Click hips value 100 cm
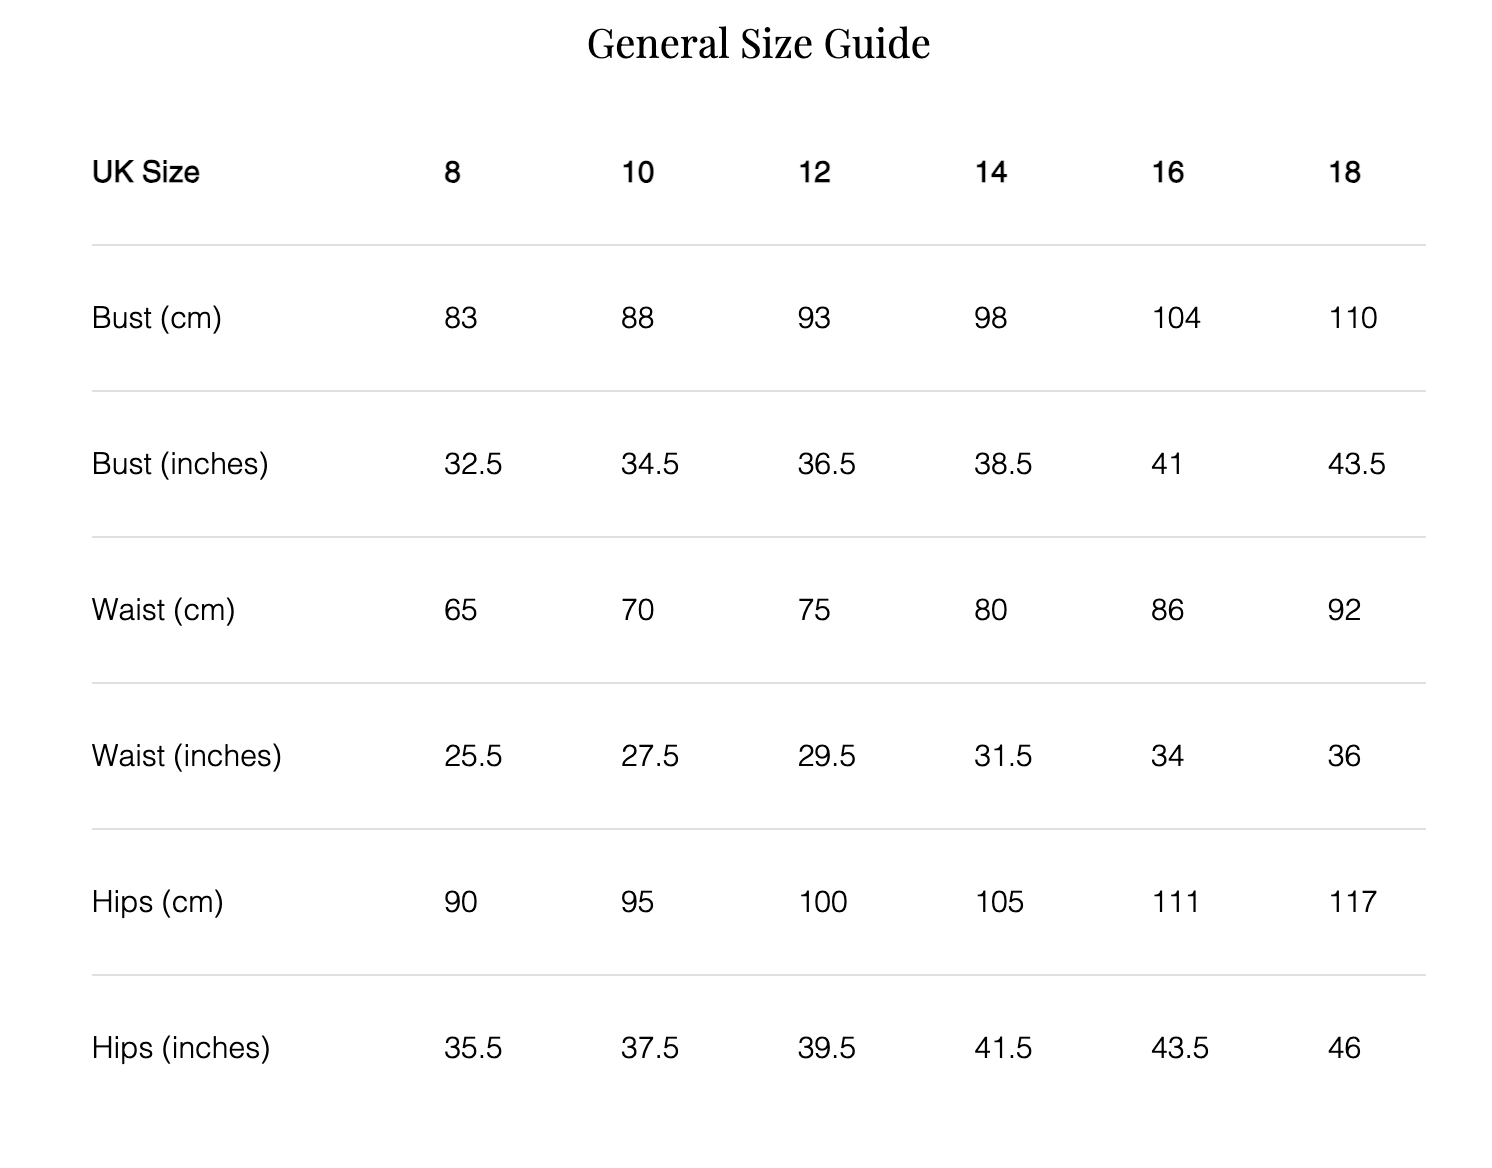 tap(822, 902)
